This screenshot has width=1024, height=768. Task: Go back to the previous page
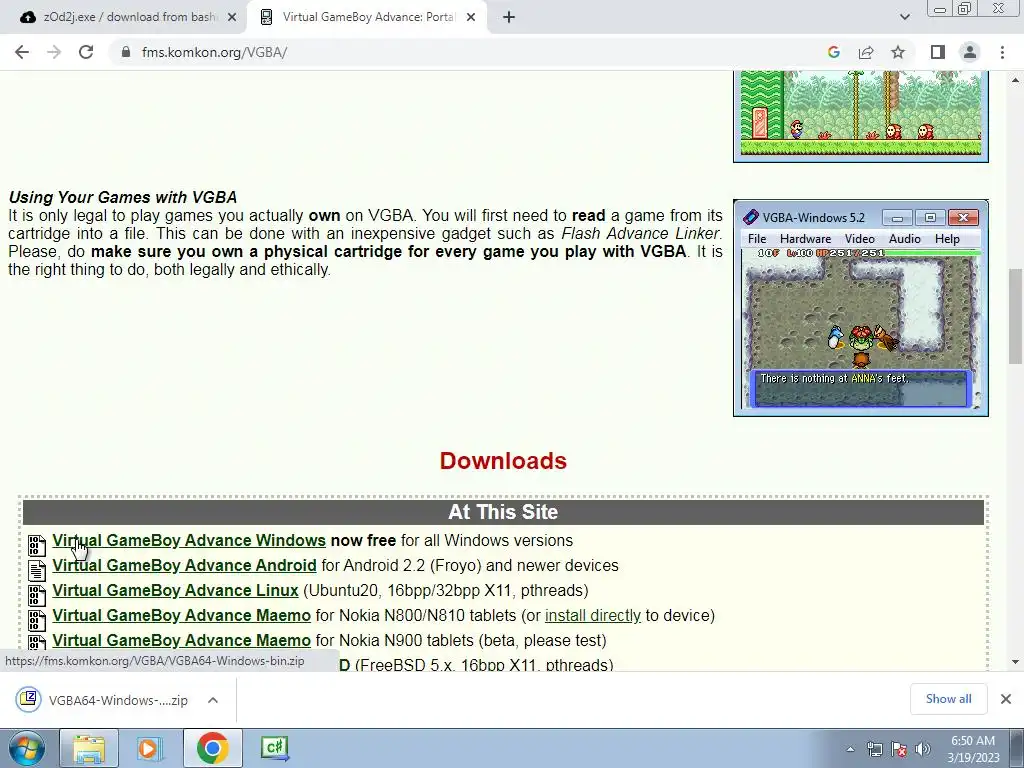click(22, 52)
